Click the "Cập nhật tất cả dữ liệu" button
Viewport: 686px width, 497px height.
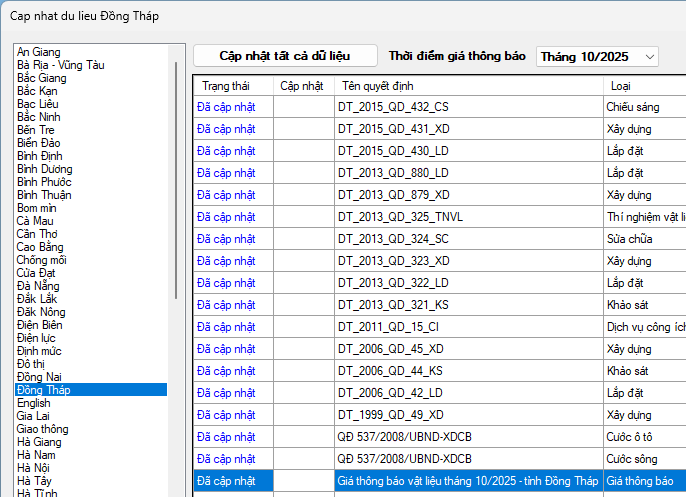(285, 56)
